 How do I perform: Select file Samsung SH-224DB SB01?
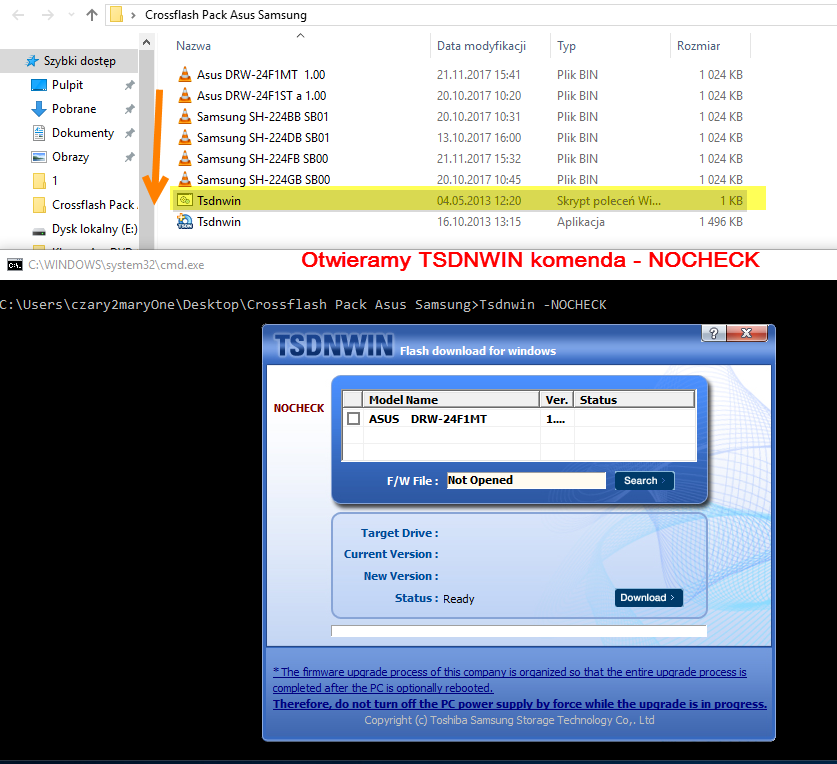tap(263, 138)
